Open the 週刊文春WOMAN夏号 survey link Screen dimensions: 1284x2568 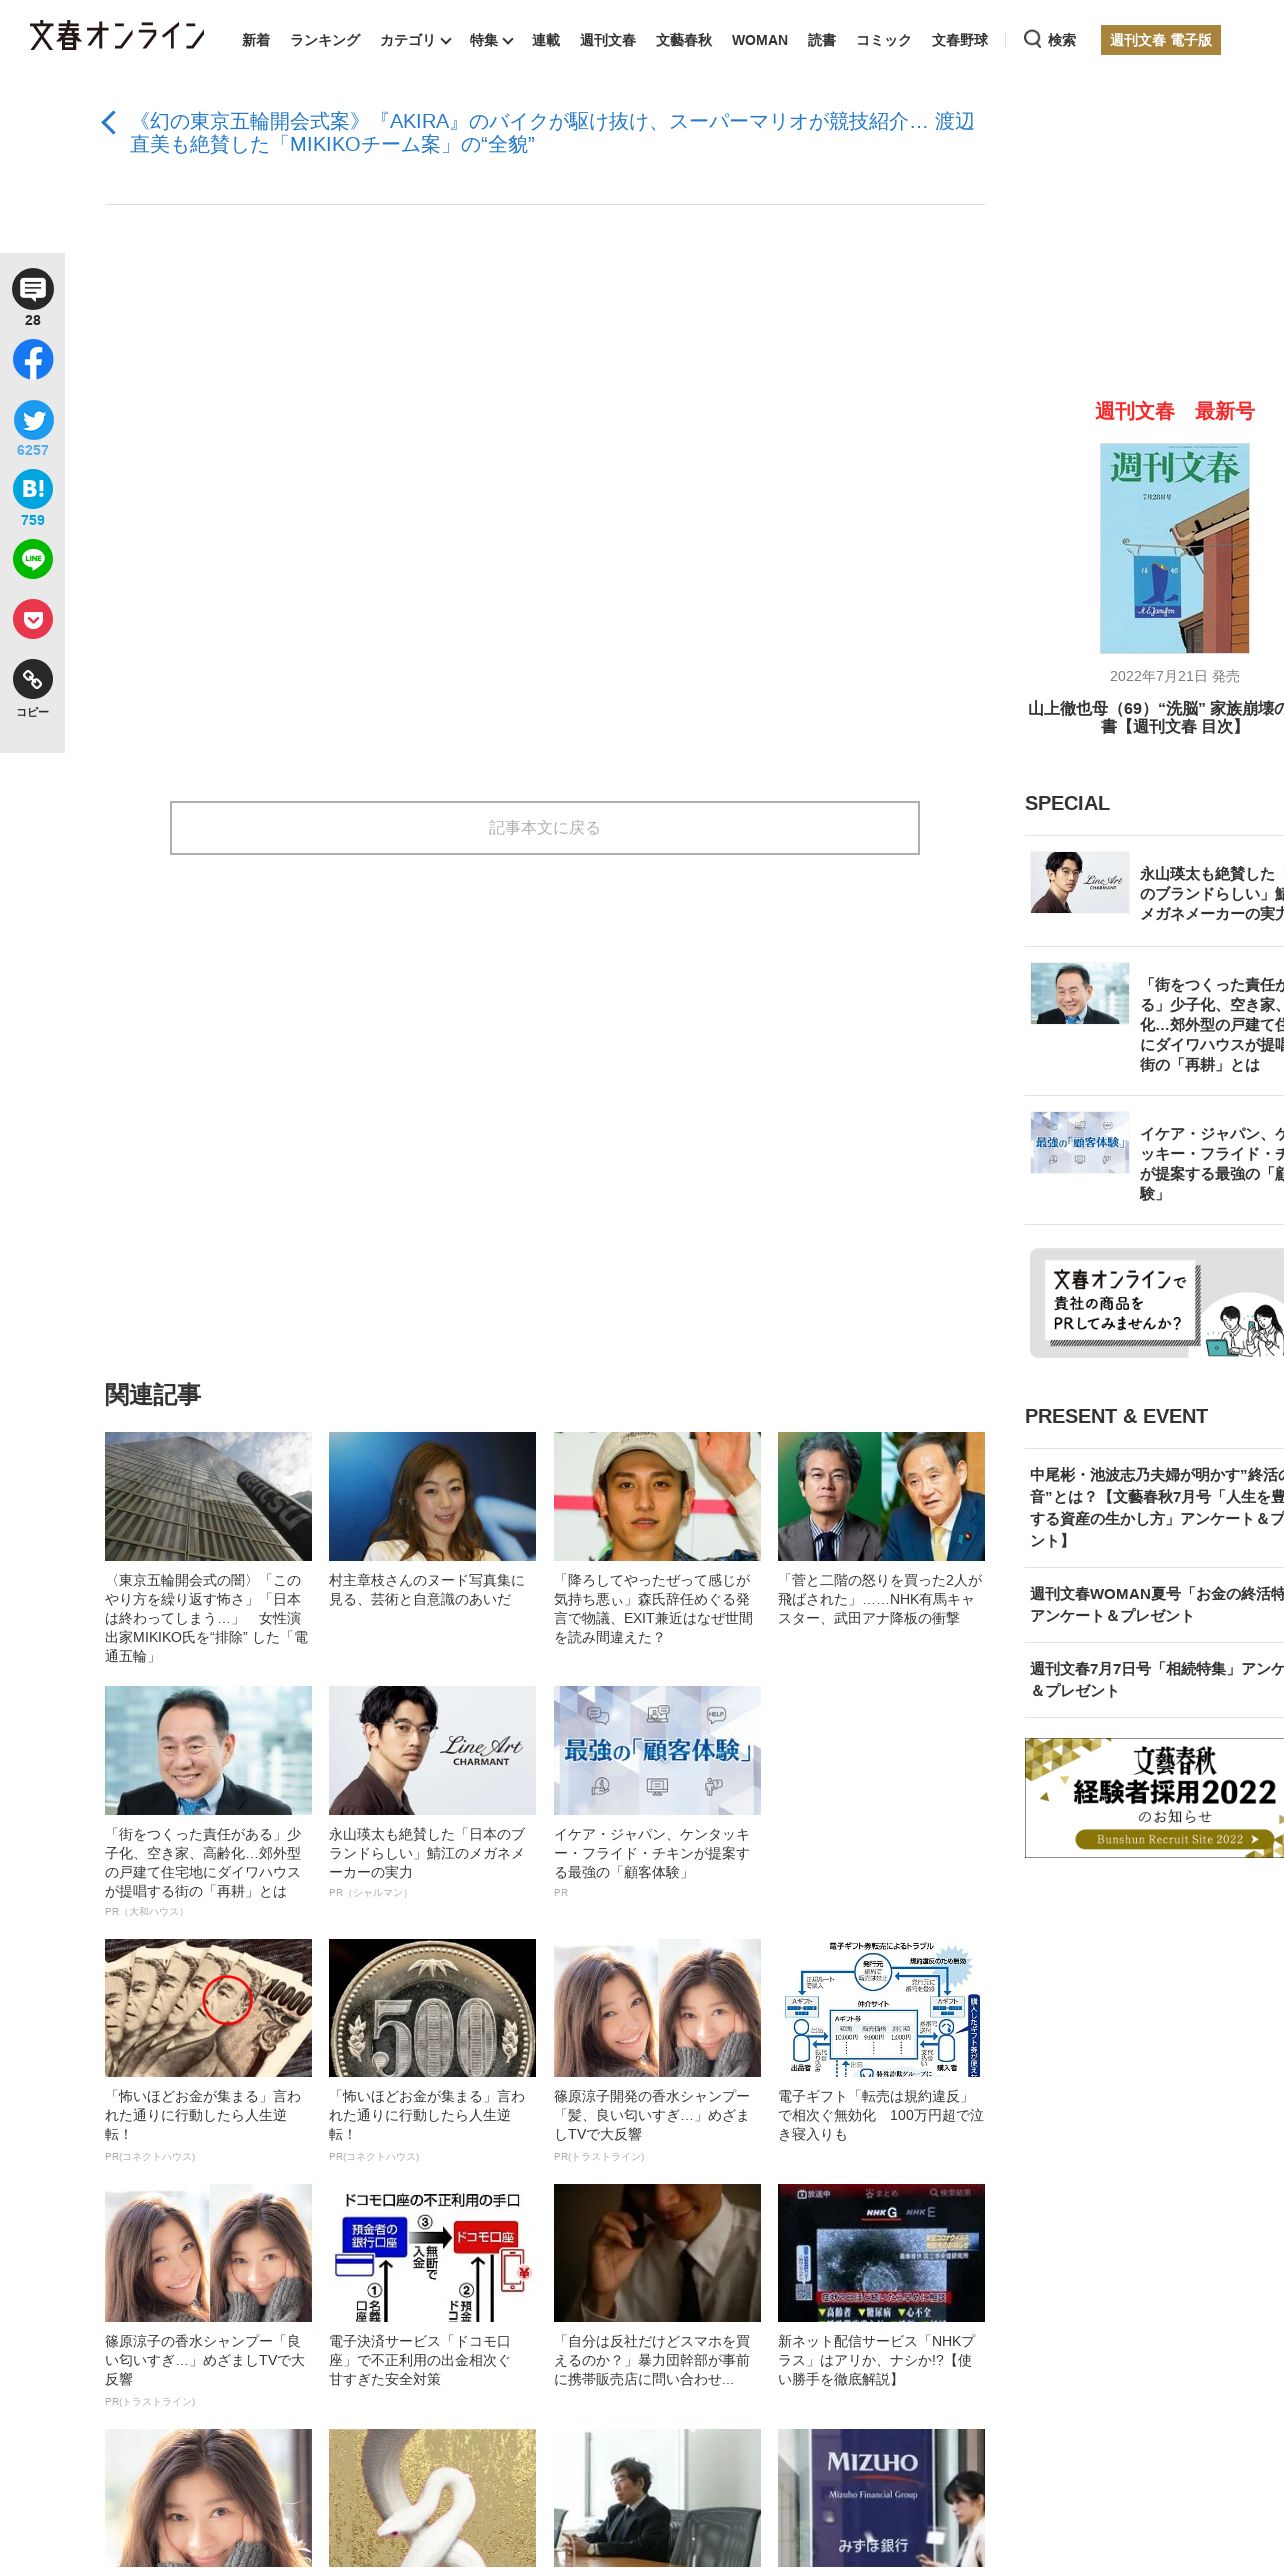[x=1157, y=1604]
